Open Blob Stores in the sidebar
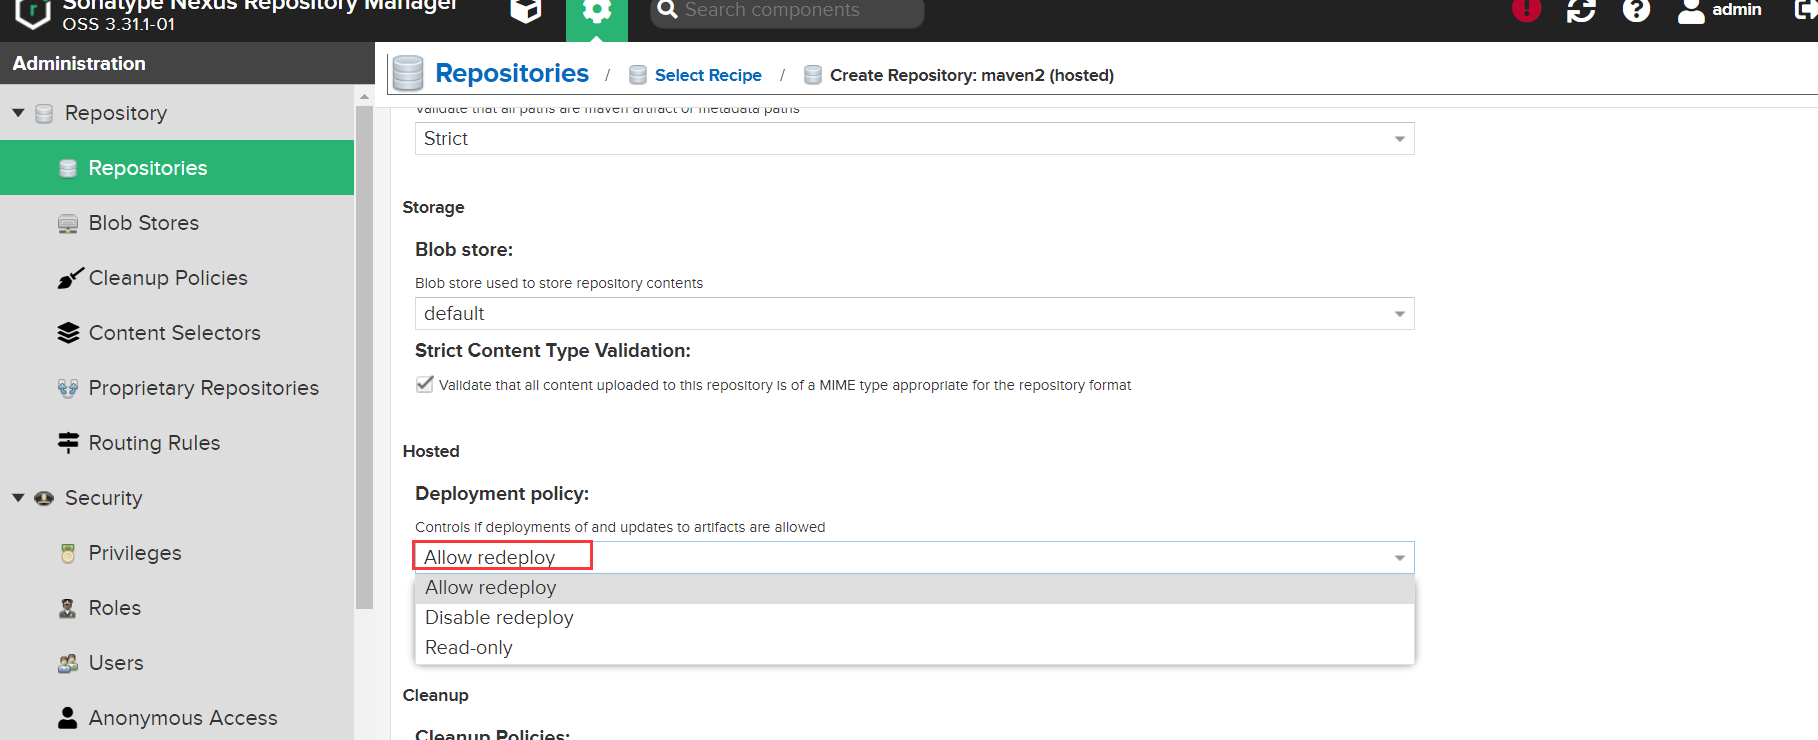This screenshot has height=740, width=1818. coord(177,223)
